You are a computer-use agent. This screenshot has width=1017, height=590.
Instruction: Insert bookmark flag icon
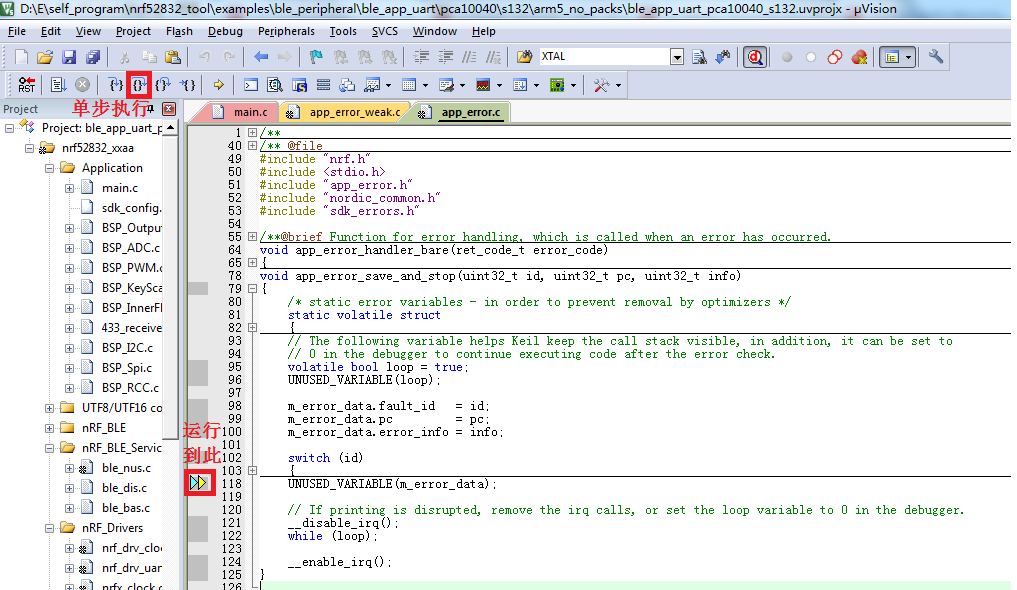[316, 57]
